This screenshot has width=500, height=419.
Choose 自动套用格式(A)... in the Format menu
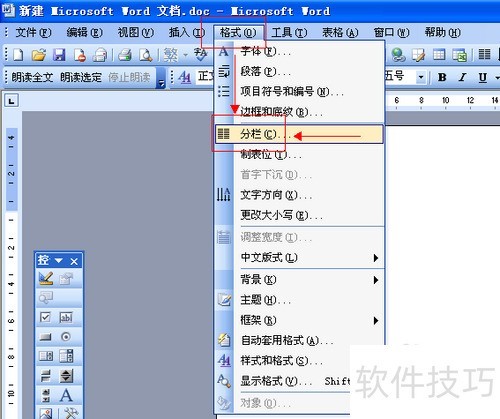pyautogui.click(x=299, y=340)
